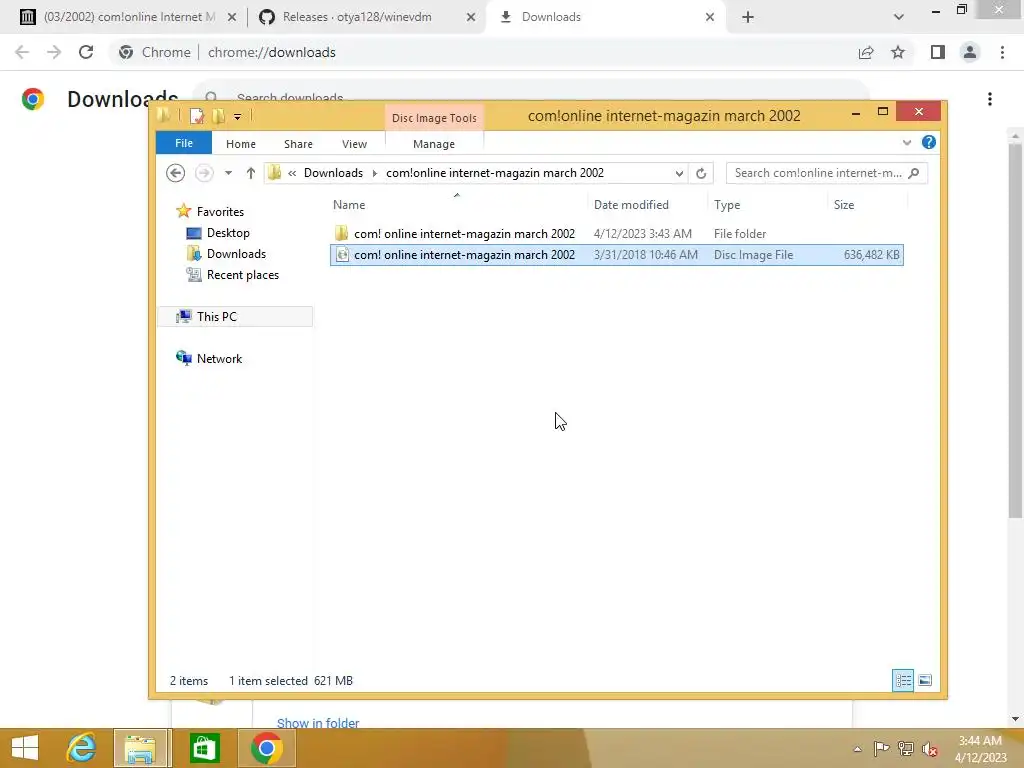Open the Share ribbon tab
The width and height of the screenshot is (1024, 768).
pos(298,144)
